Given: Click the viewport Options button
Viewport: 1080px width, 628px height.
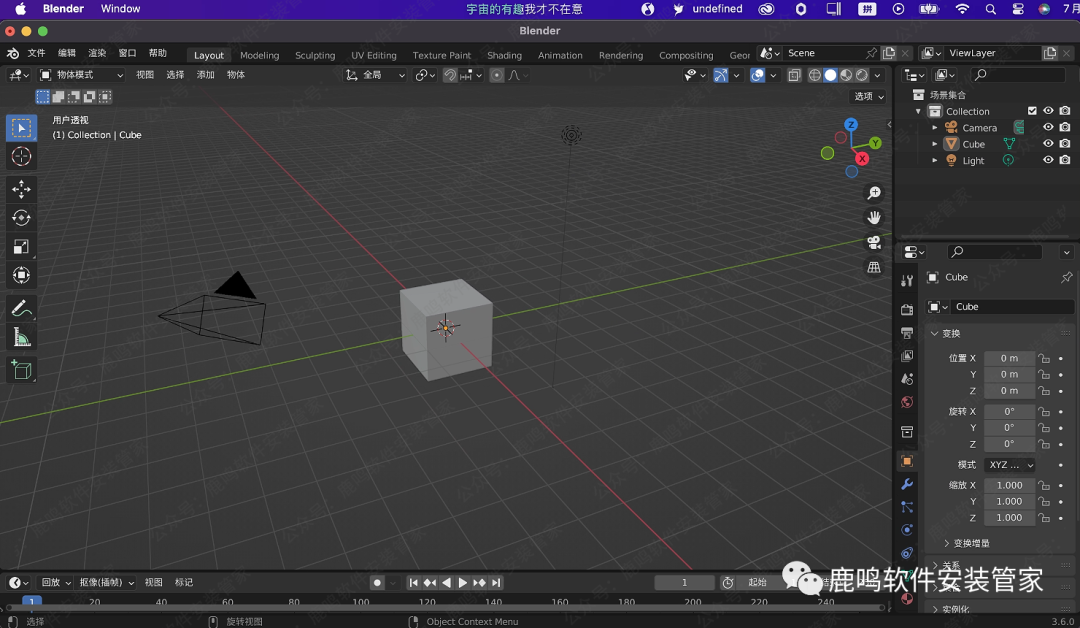Looking at the screenshot, I should pyautogui.click(x=868, y=97).
